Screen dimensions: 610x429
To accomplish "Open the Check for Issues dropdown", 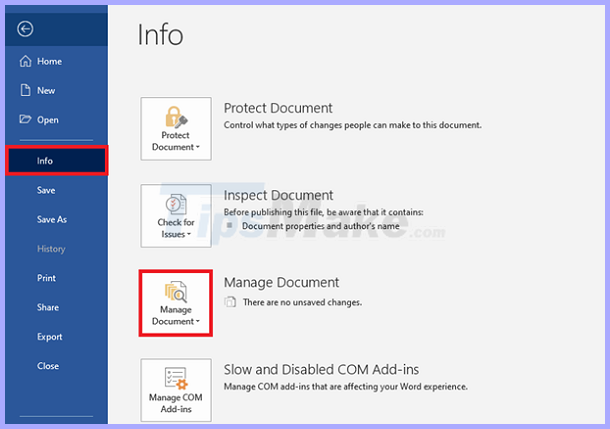I will click(x=176, y=216).
